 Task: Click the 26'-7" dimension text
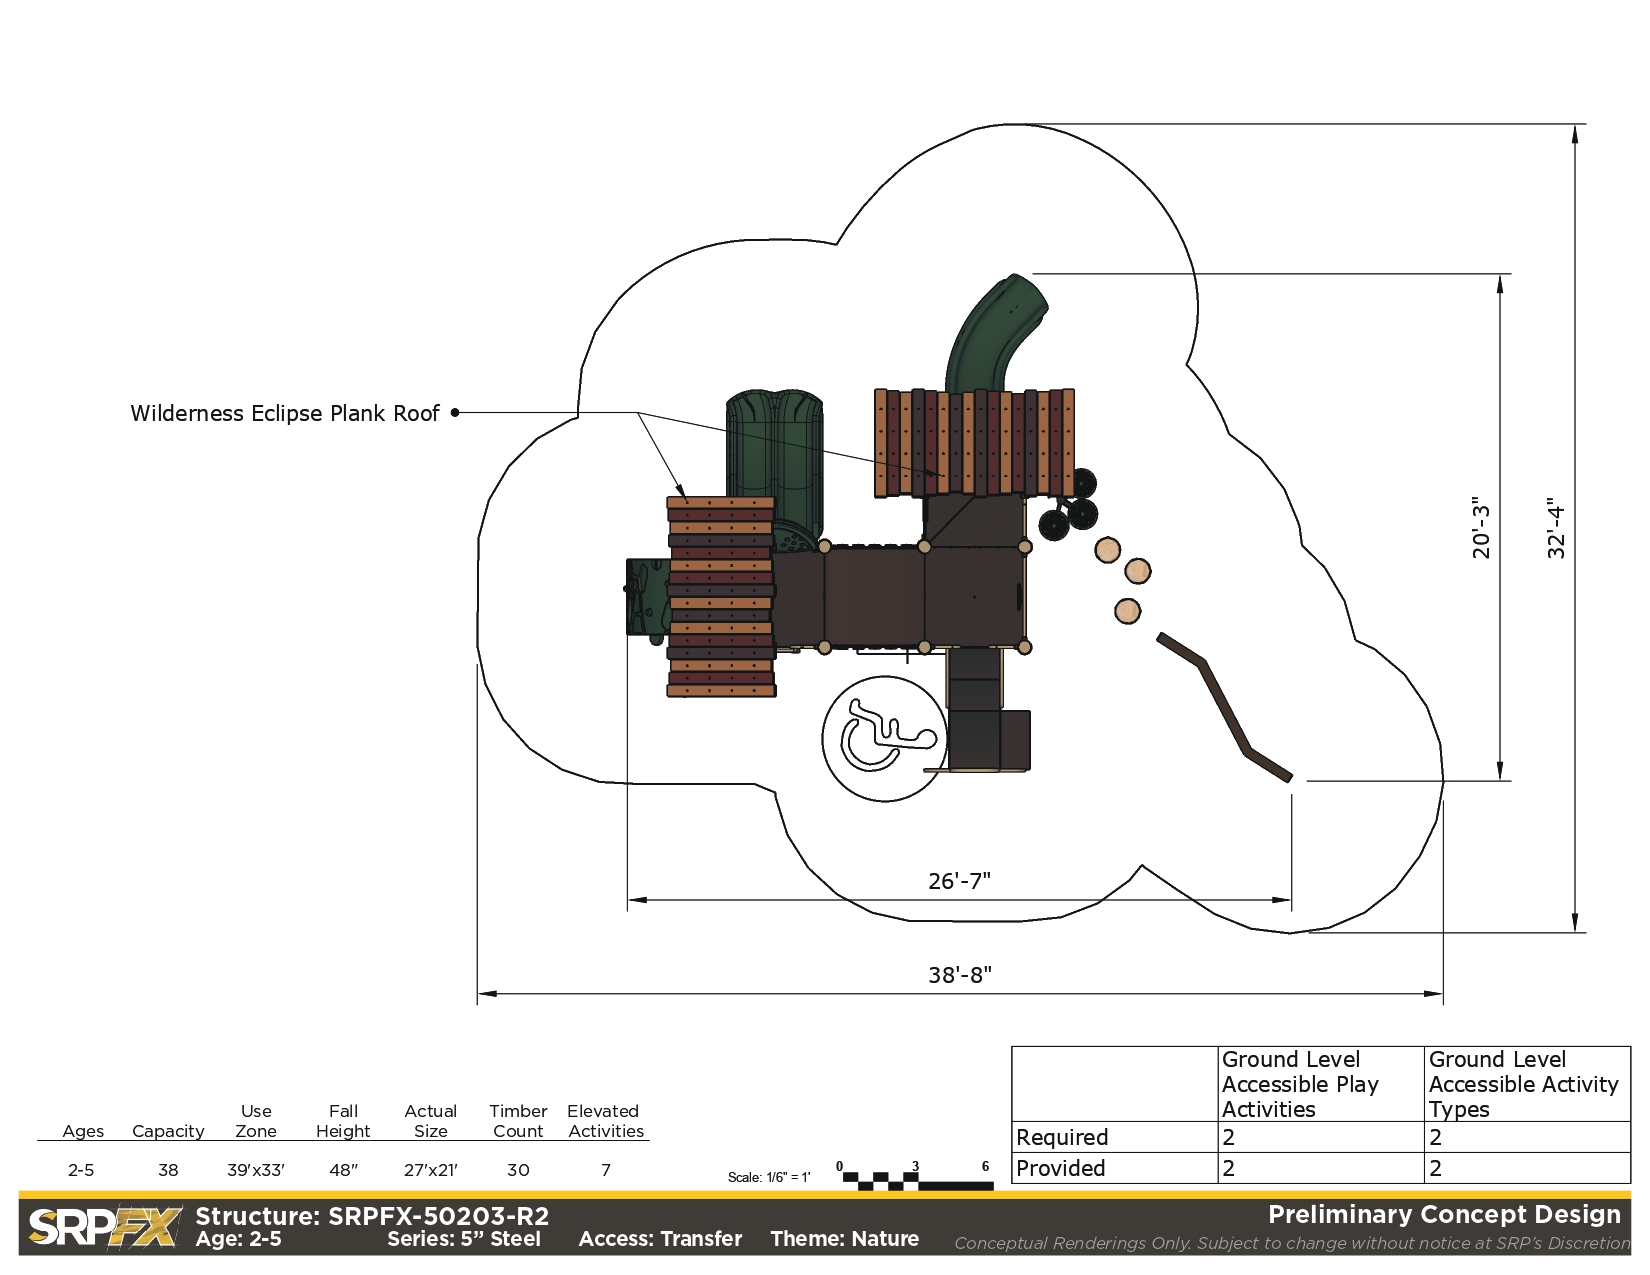(x=959, y=881)
